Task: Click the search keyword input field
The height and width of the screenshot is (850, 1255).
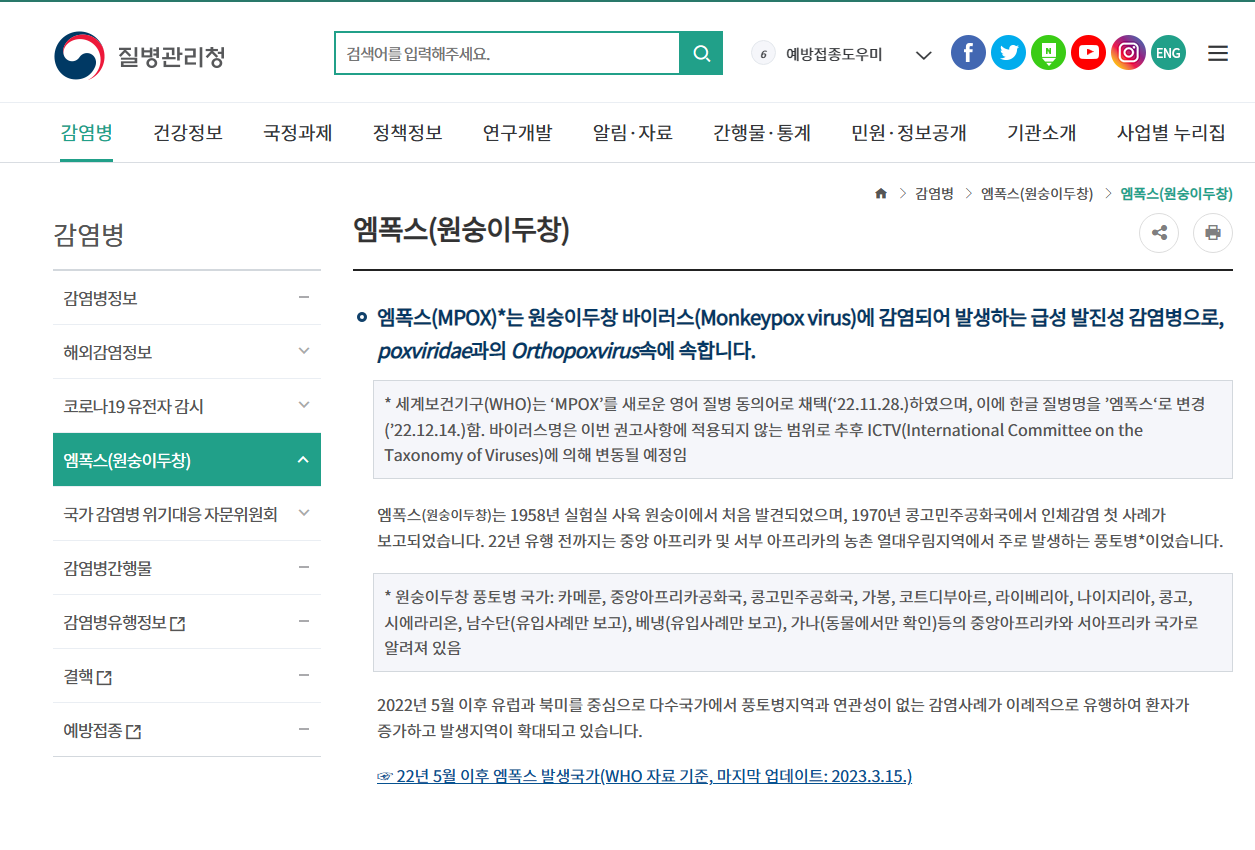Action: click(507, 53)
